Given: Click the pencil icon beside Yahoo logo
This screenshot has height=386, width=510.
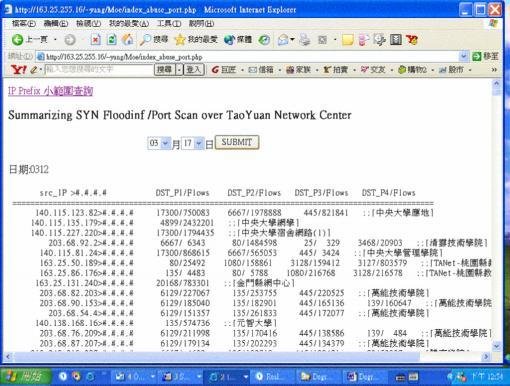Looking at the screenshot, I should [34, 70].
